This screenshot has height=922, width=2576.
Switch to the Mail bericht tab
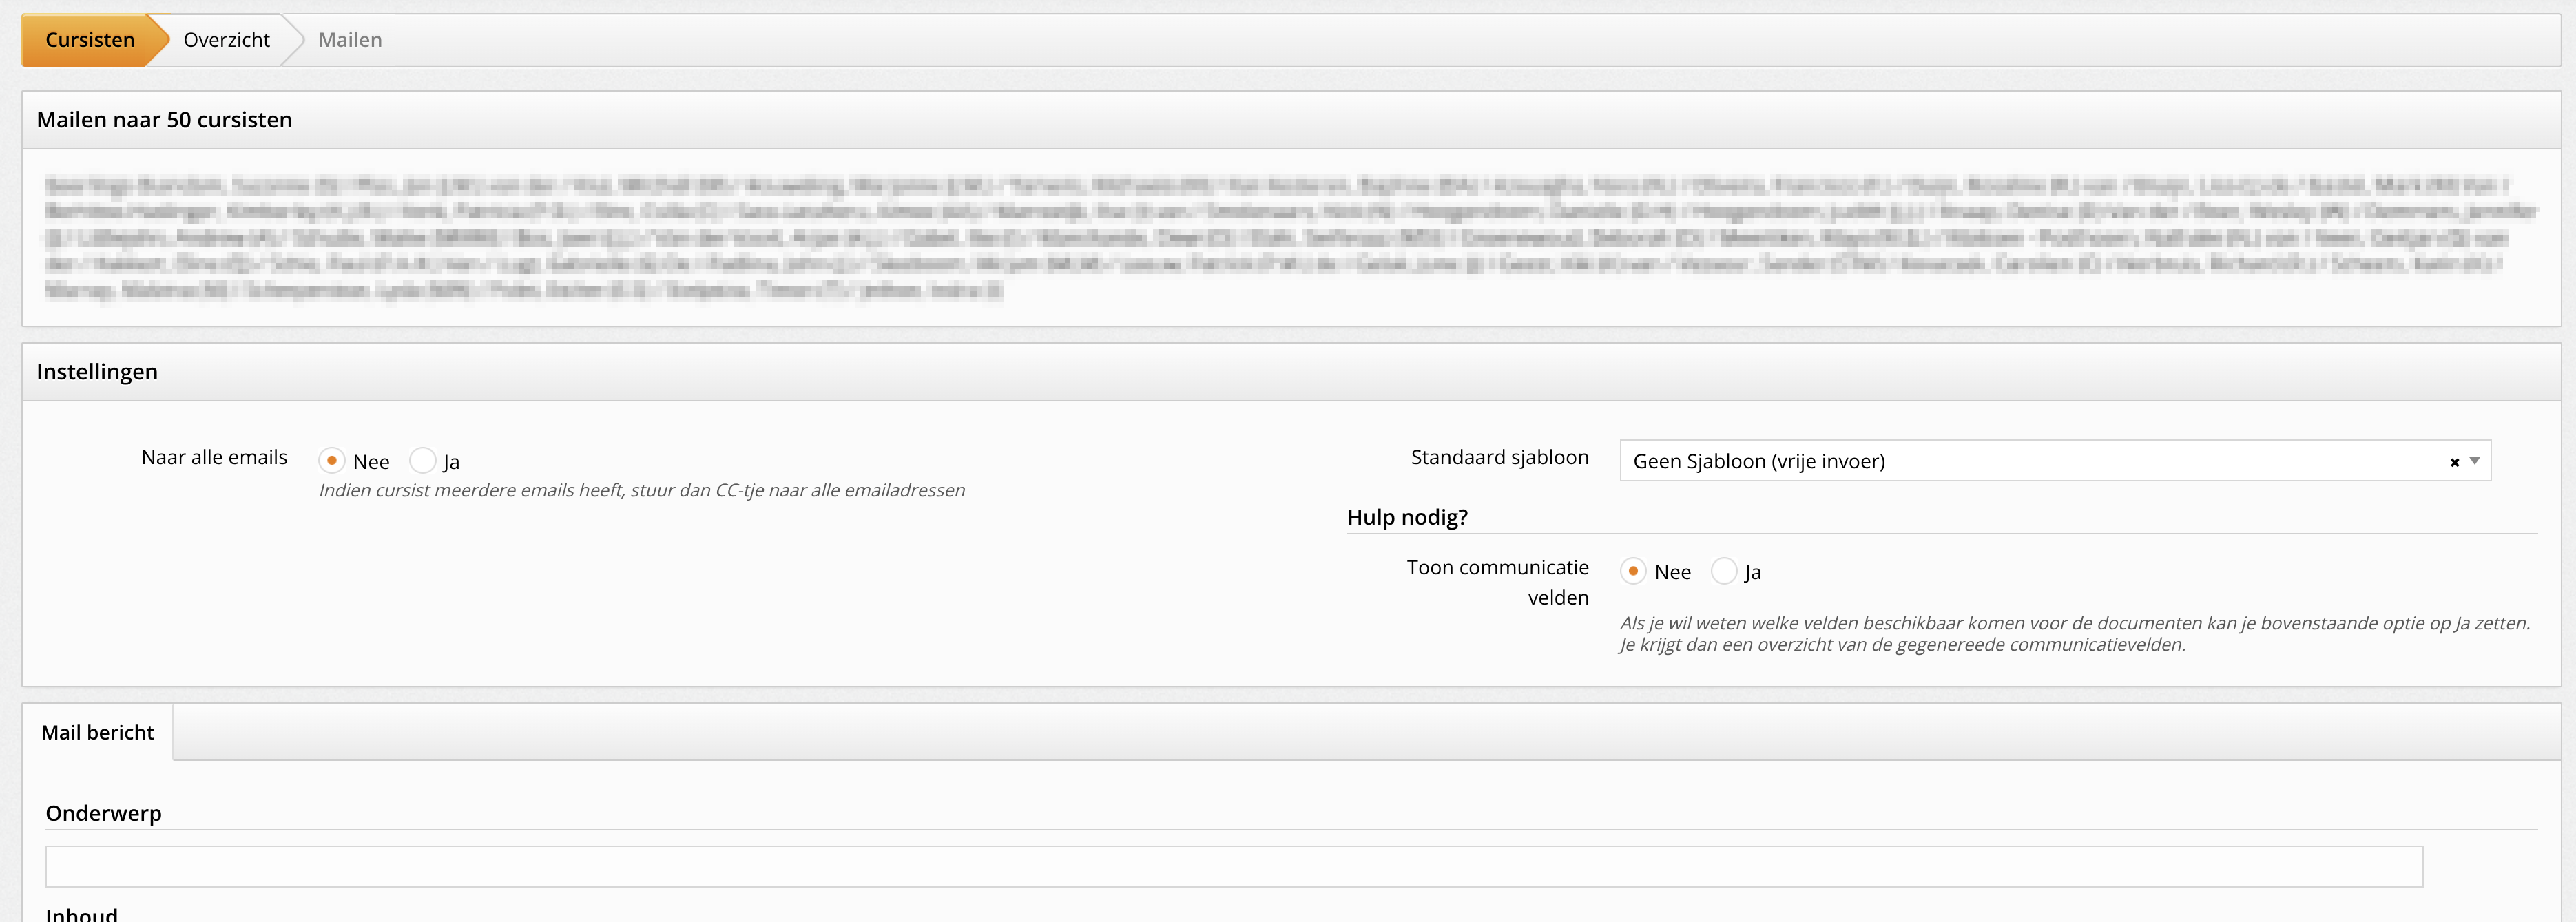[98, 732]
